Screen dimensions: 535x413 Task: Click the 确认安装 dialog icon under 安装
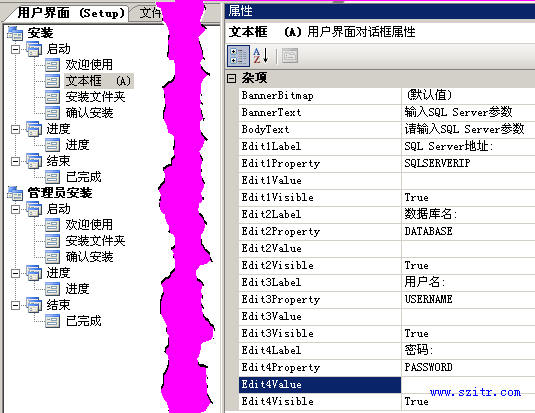point(52,113)
